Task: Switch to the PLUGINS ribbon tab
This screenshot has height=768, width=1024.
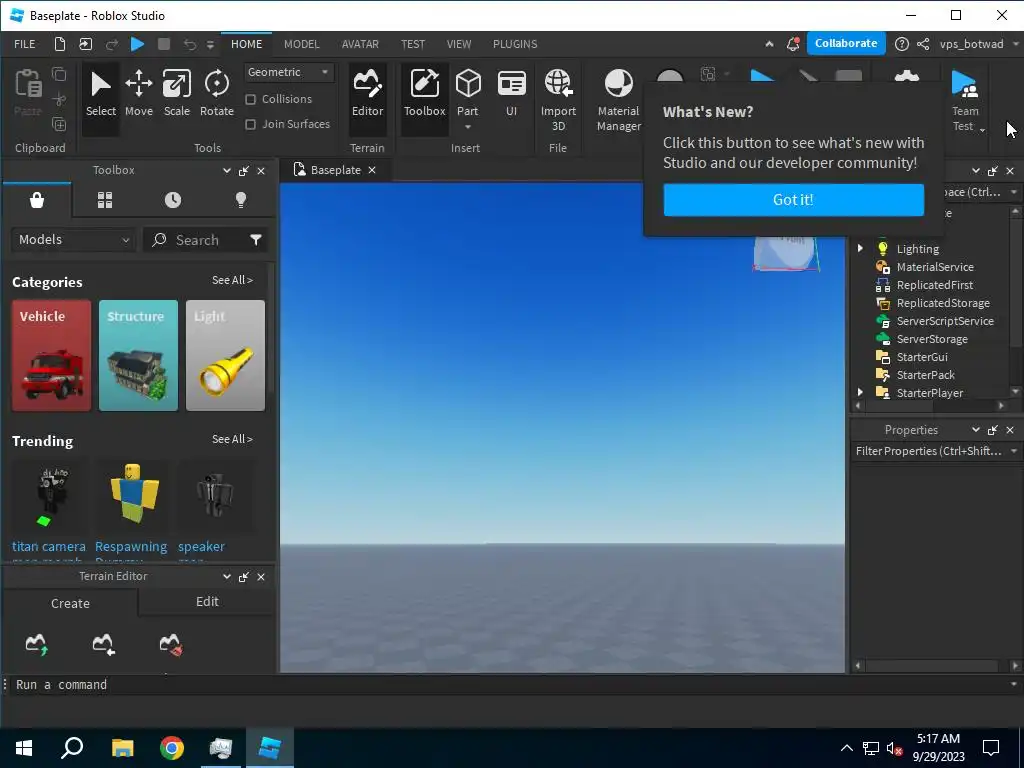Action: pos(515,44)
